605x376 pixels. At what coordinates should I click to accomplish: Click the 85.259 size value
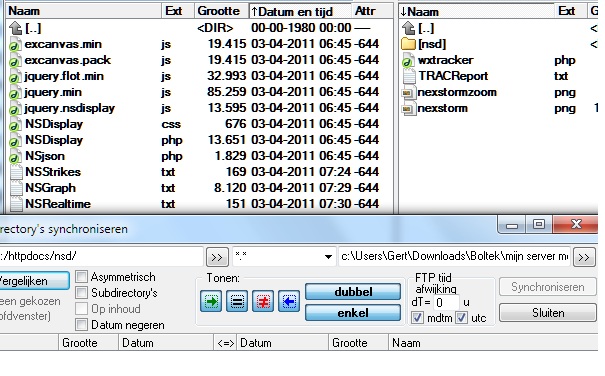226,92
